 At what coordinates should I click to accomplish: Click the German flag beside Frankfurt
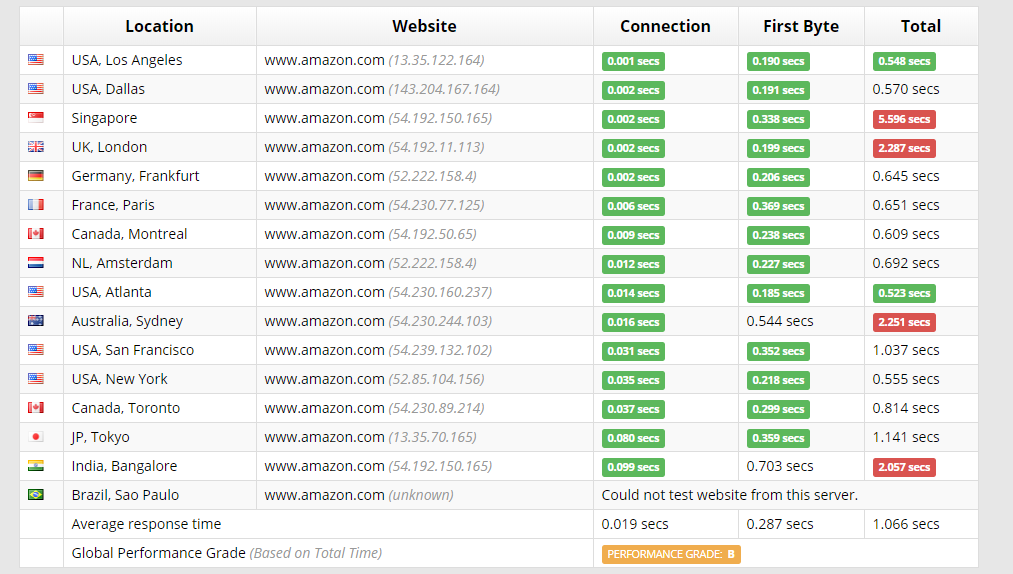pos(36,176)
